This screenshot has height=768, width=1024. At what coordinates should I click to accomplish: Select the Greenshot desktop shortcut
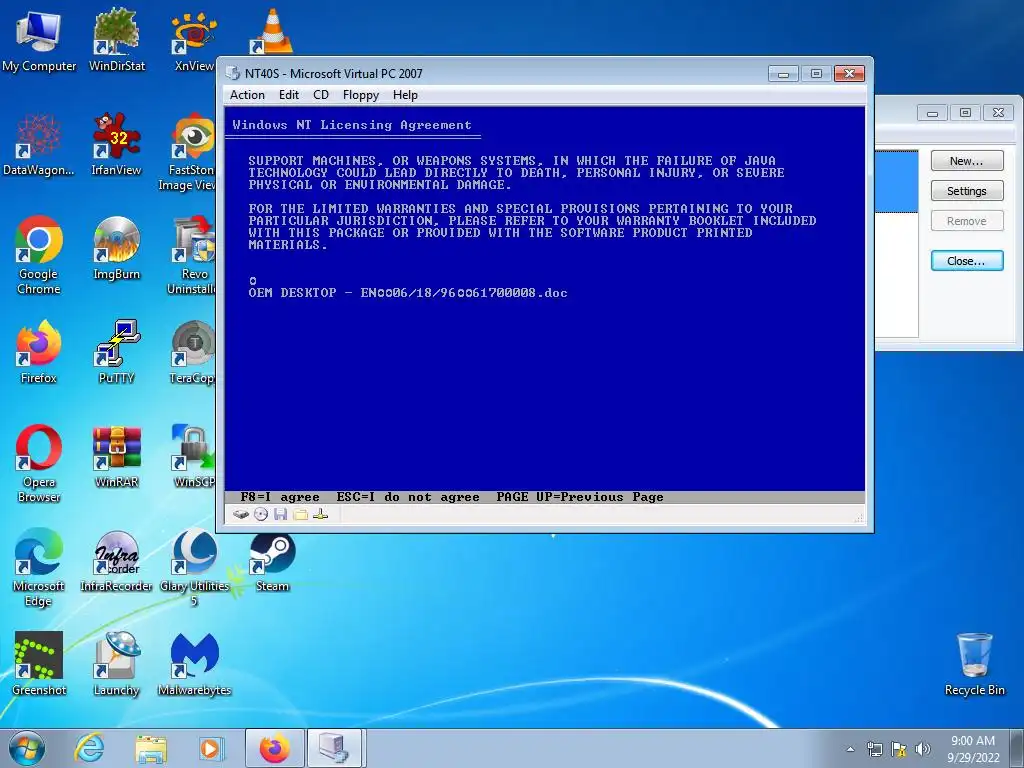click(39, 664)
